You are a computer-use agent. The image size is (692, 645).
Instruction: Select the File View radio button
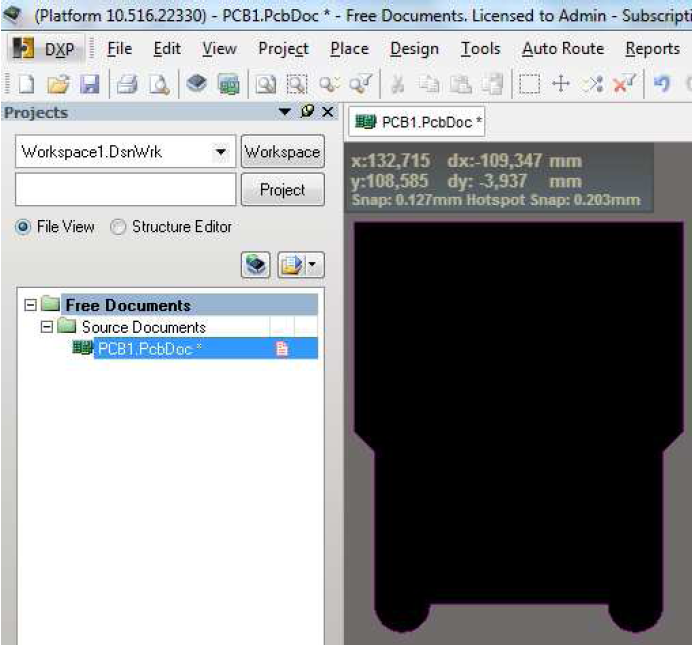pyautogui.click(x=23, y=227)
